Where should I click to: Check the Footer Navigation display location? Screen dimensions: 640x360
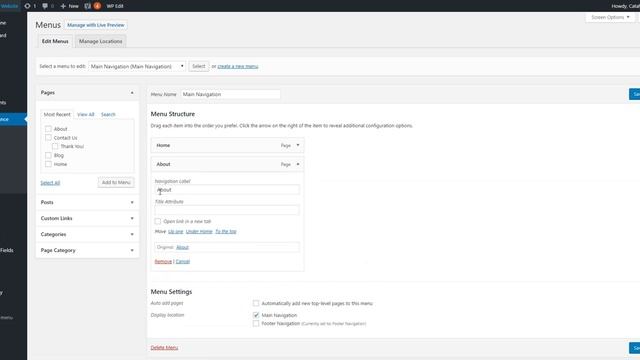pyautogui.click(x=256, y=323)
